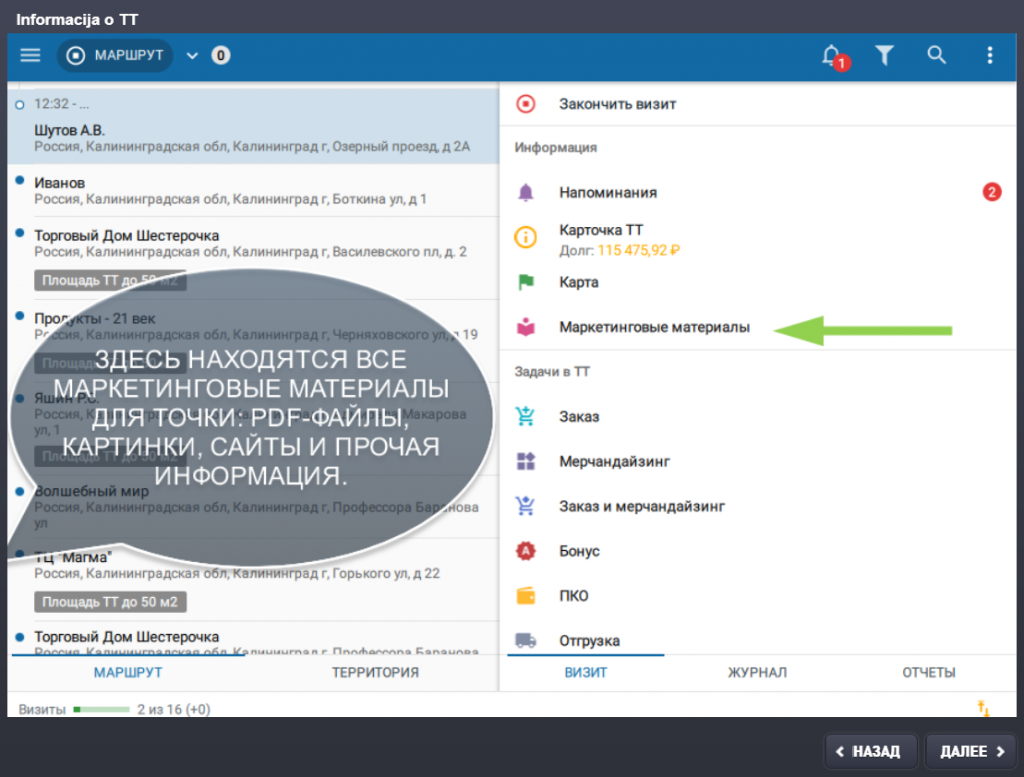Click the red Бонус badge icon

tap(526, 550)
